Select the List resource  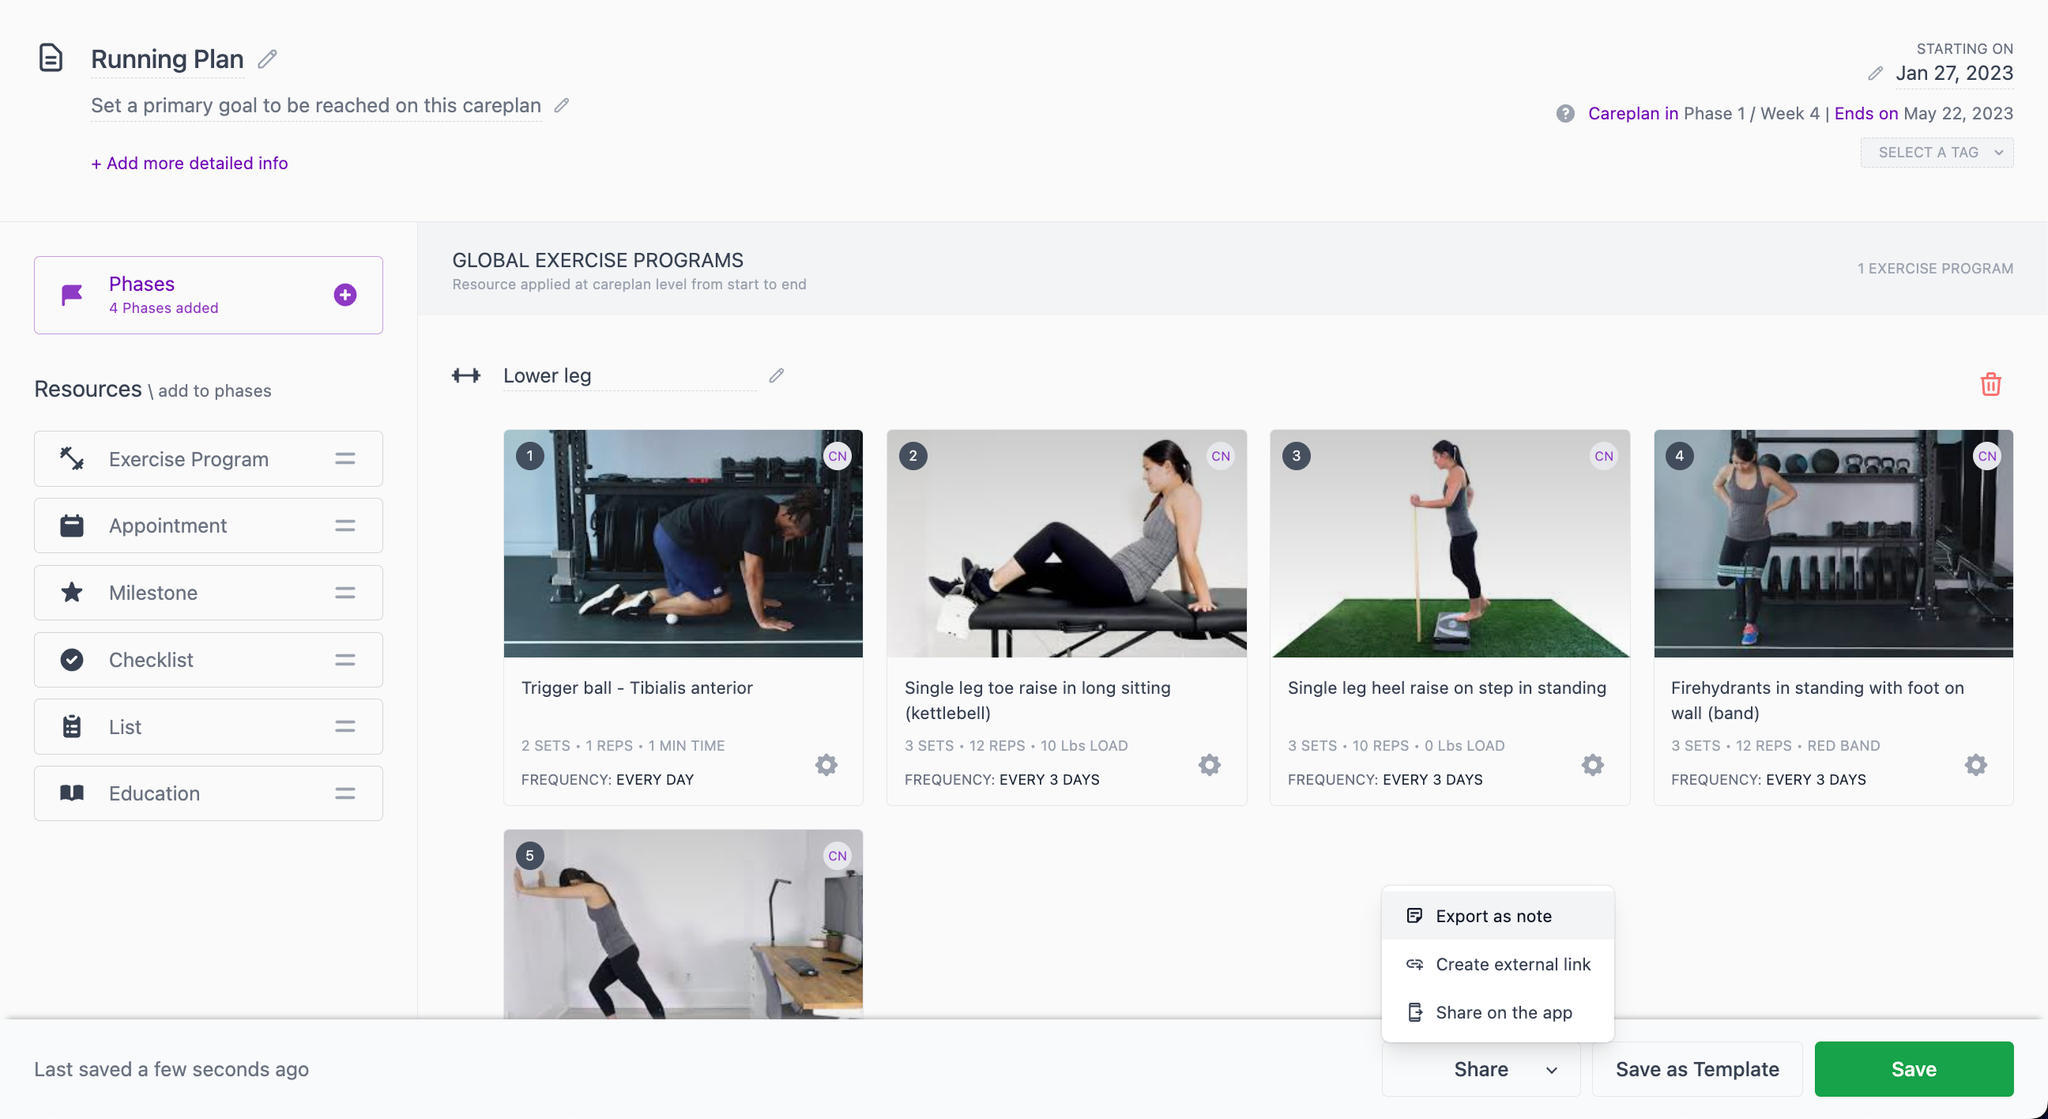click(x=208, y=727)
